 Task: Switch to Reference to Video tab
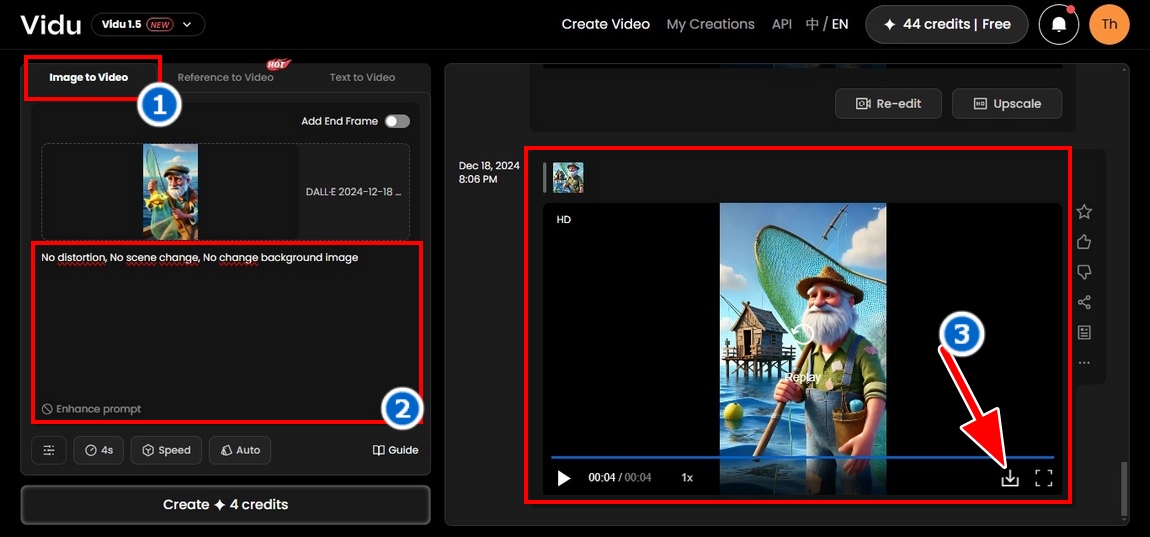point(225,77)
